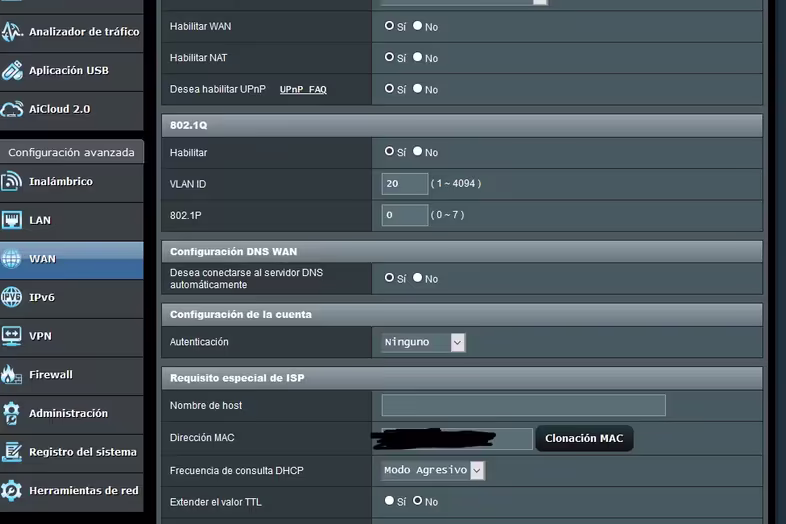This screenshot has height=524, width=786.
Task: Click the WAN globe icon
Action: pos(11,259)
